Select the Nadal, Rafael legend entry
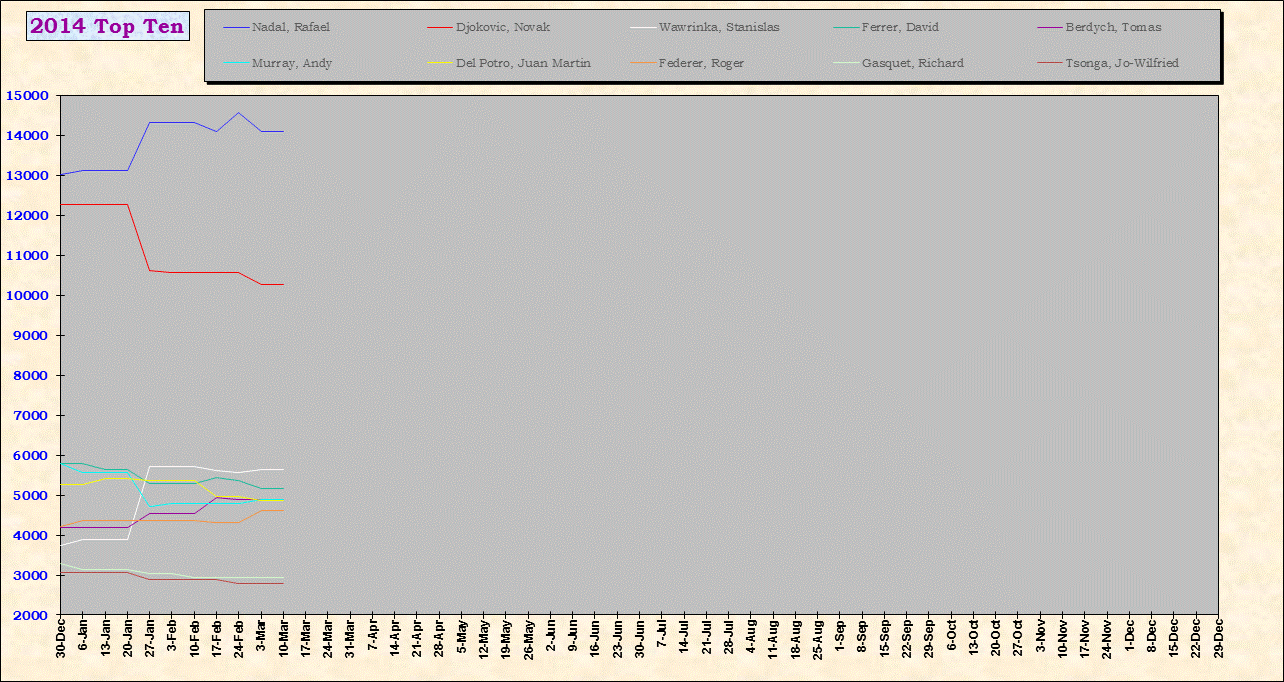 click(291, 27)
